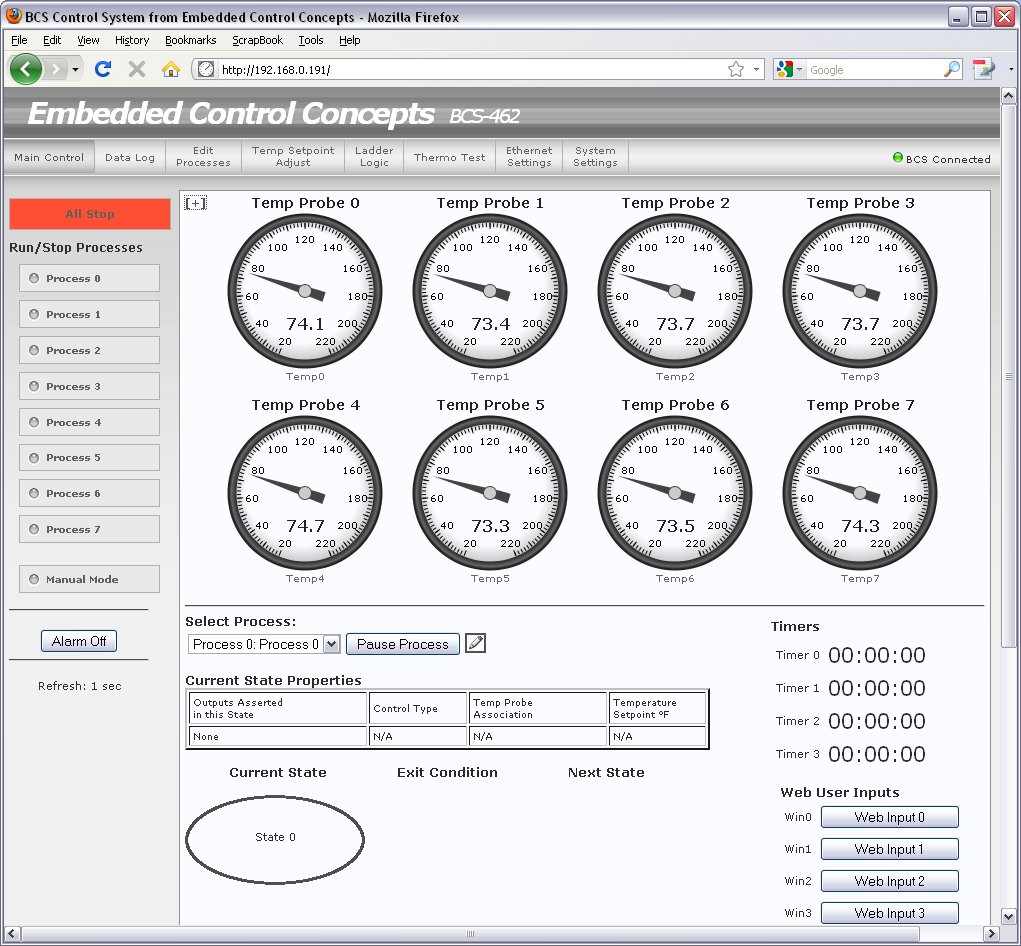Click the Web Input 3 button
This screenshot has height=946, width=1021.
pyautogui.click(x=889, y=913)
